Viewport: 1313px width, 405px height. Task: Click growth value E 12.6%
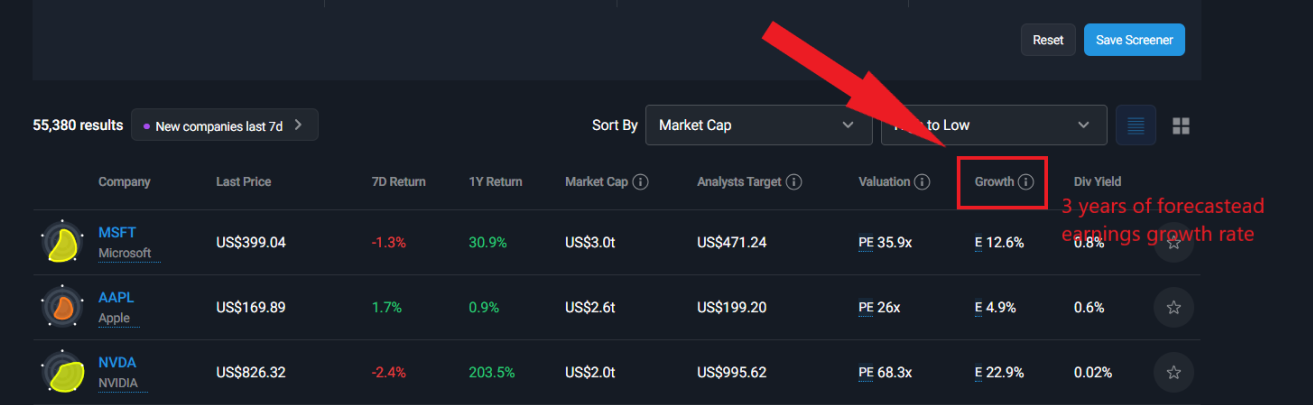click(999, 242)
